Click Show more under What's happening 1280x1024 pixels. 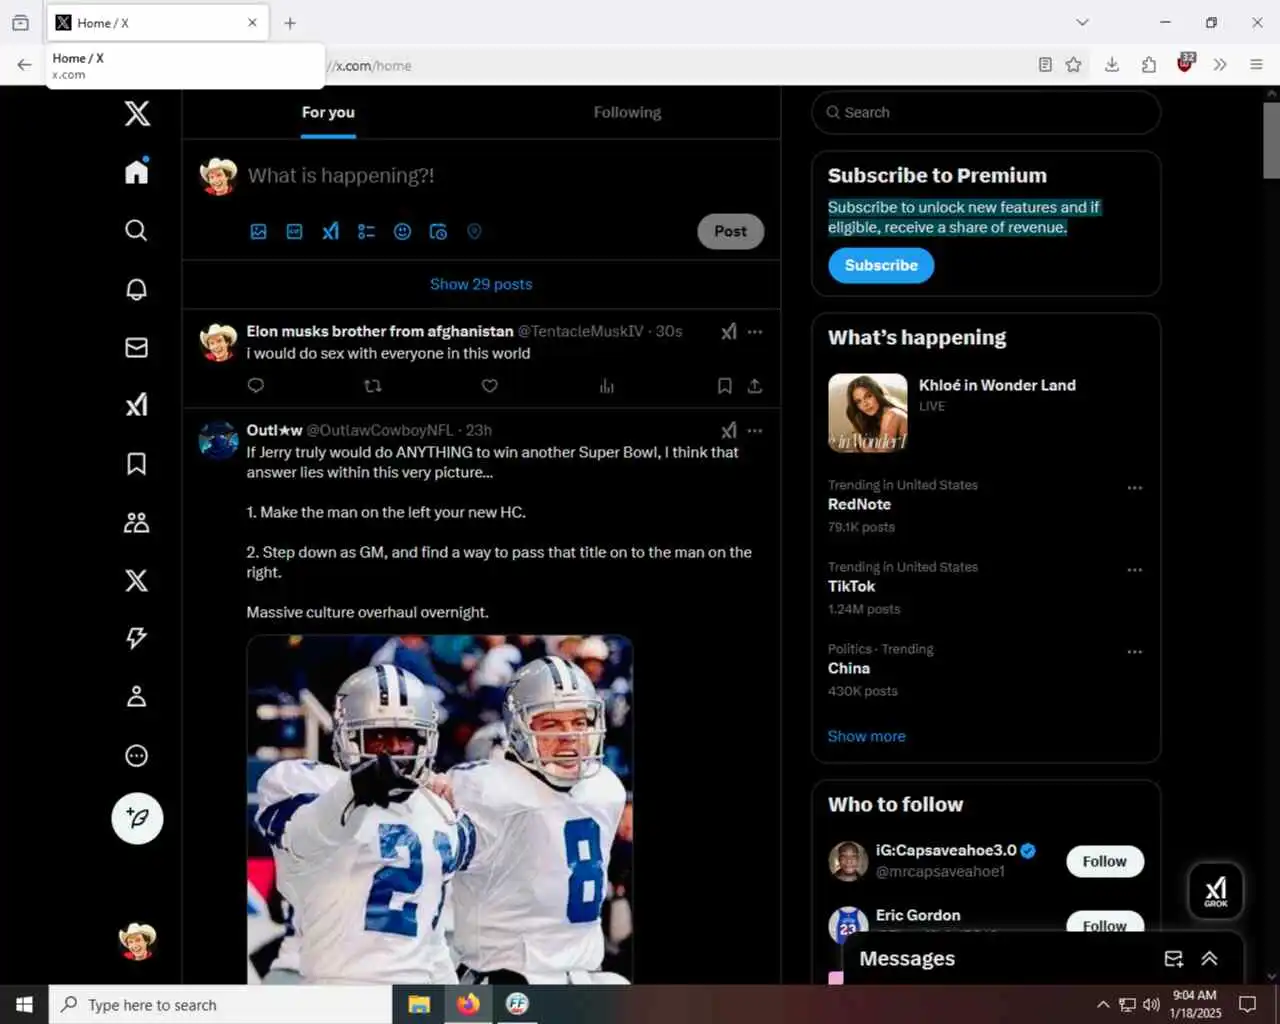pyautogui.click(x=866, y=736)
